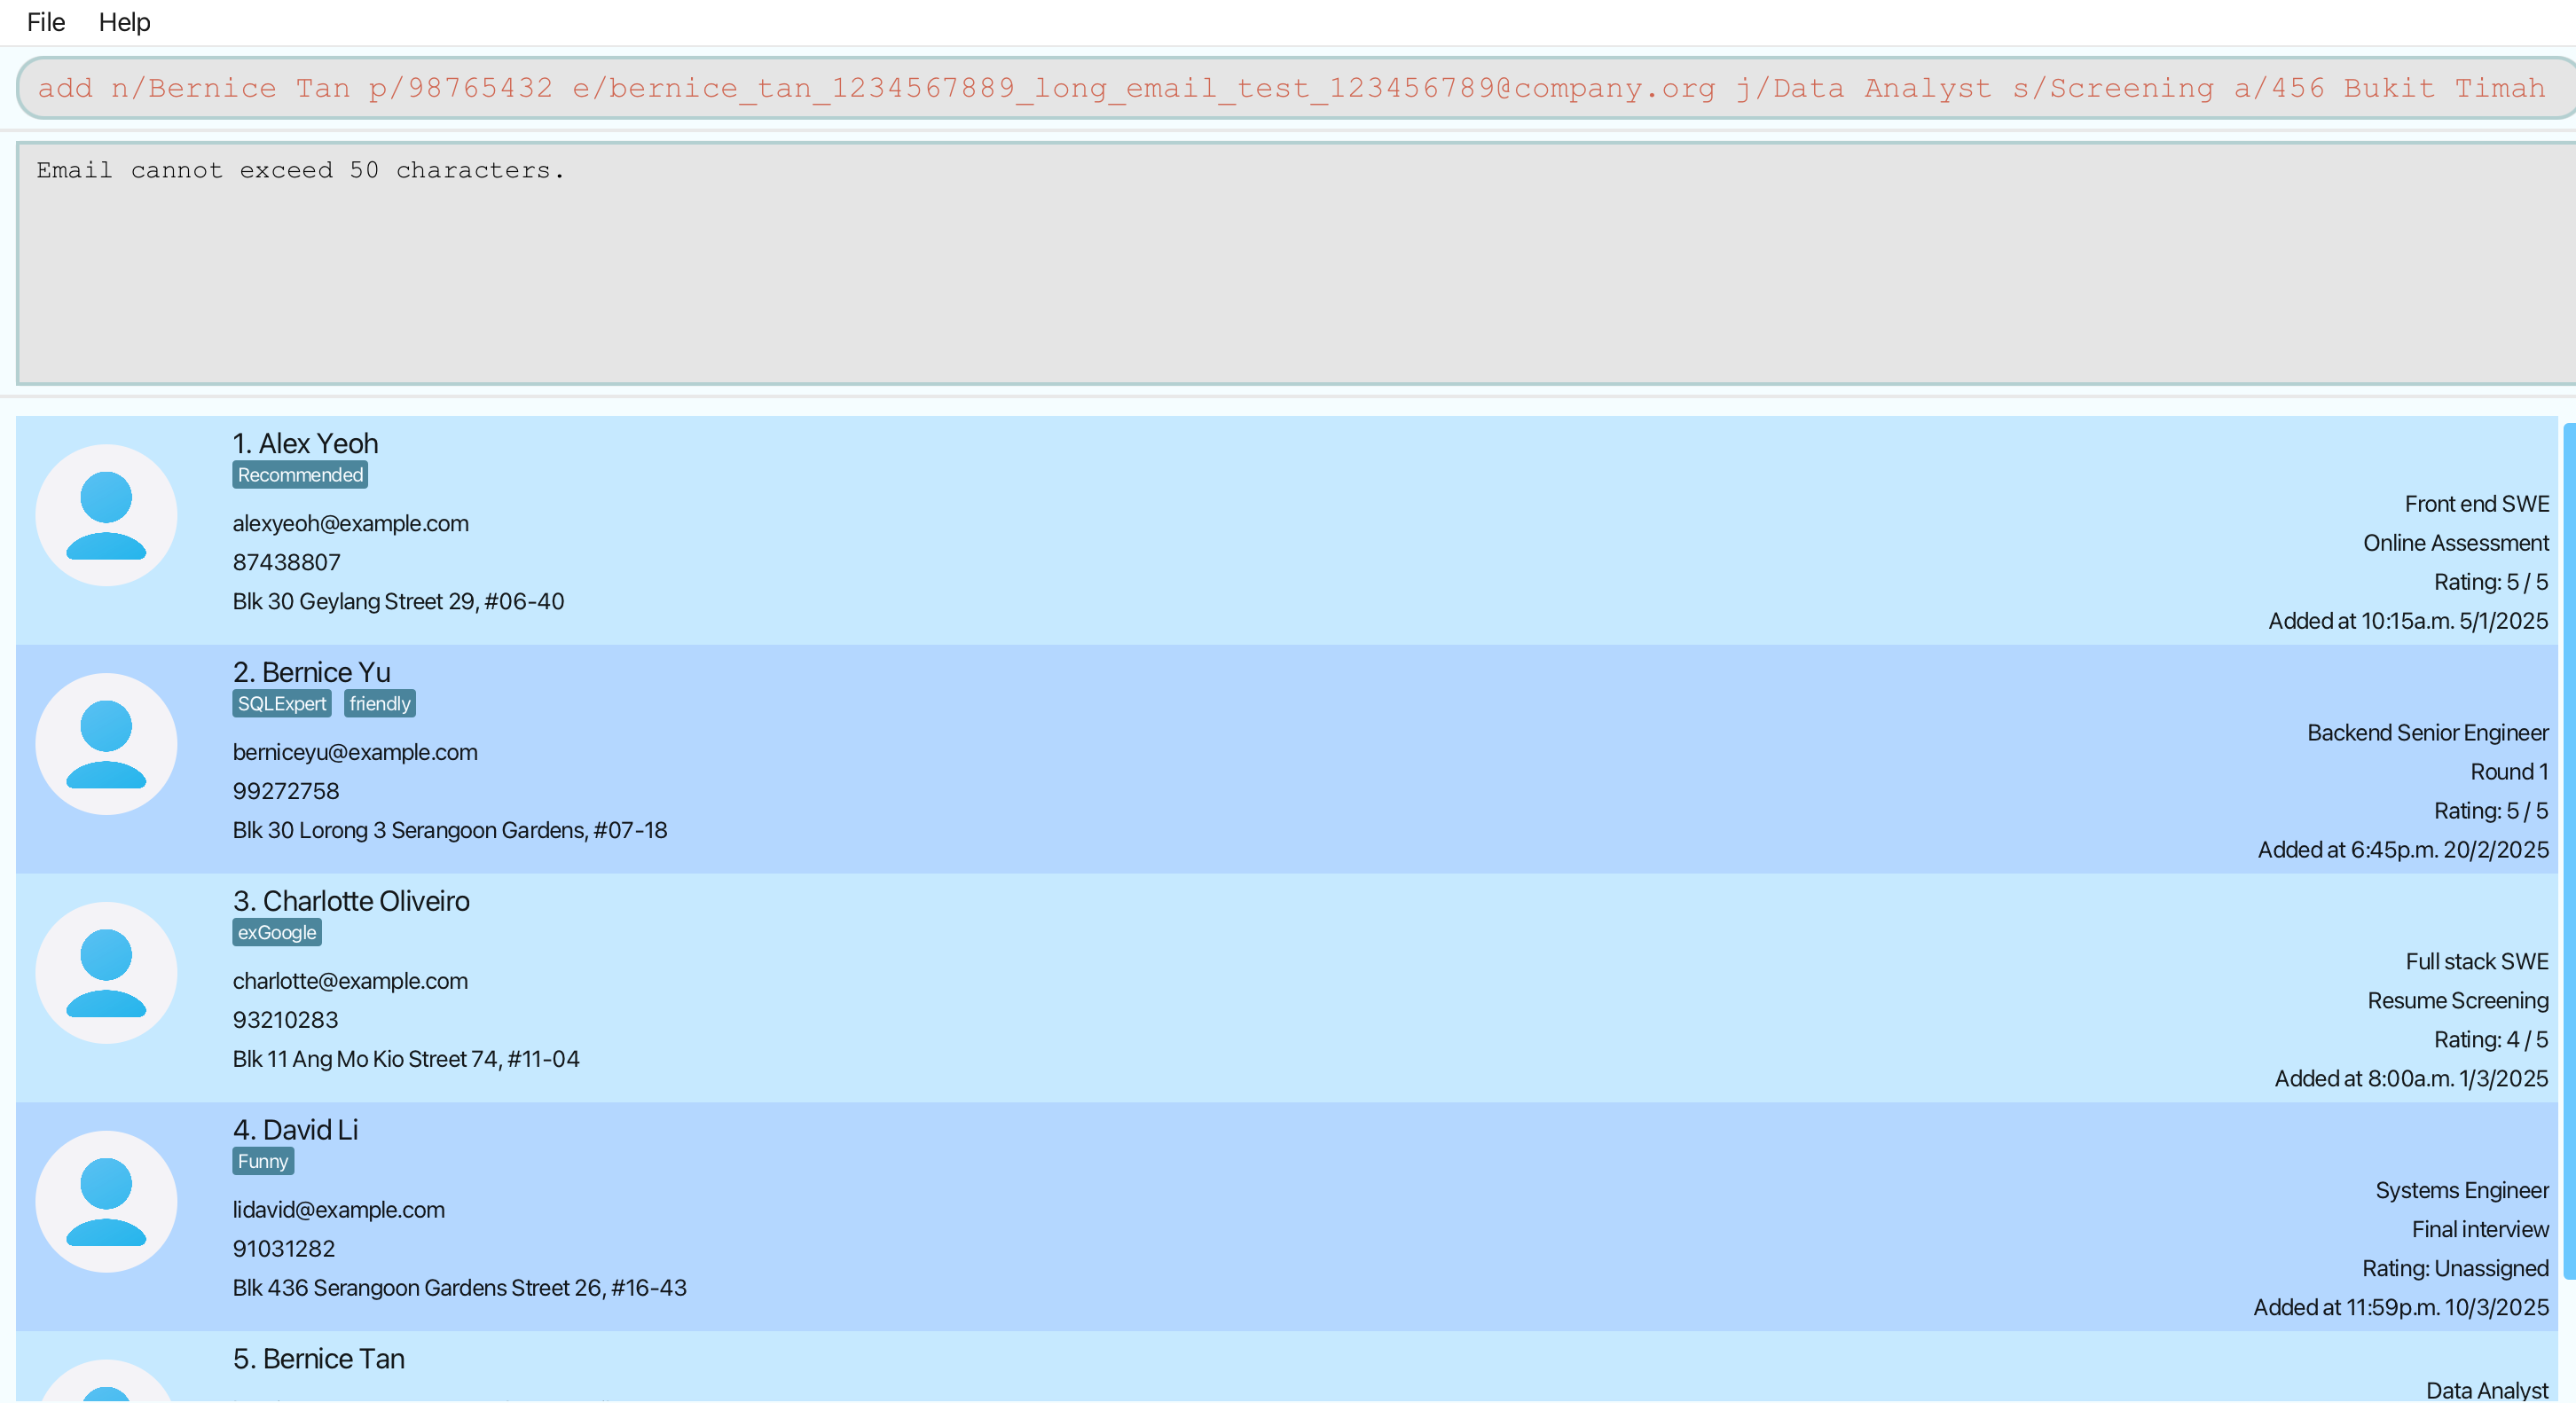
Task: Click Bernice Yu's Rating: 5 / 5
Action: tap(2491, 812)
